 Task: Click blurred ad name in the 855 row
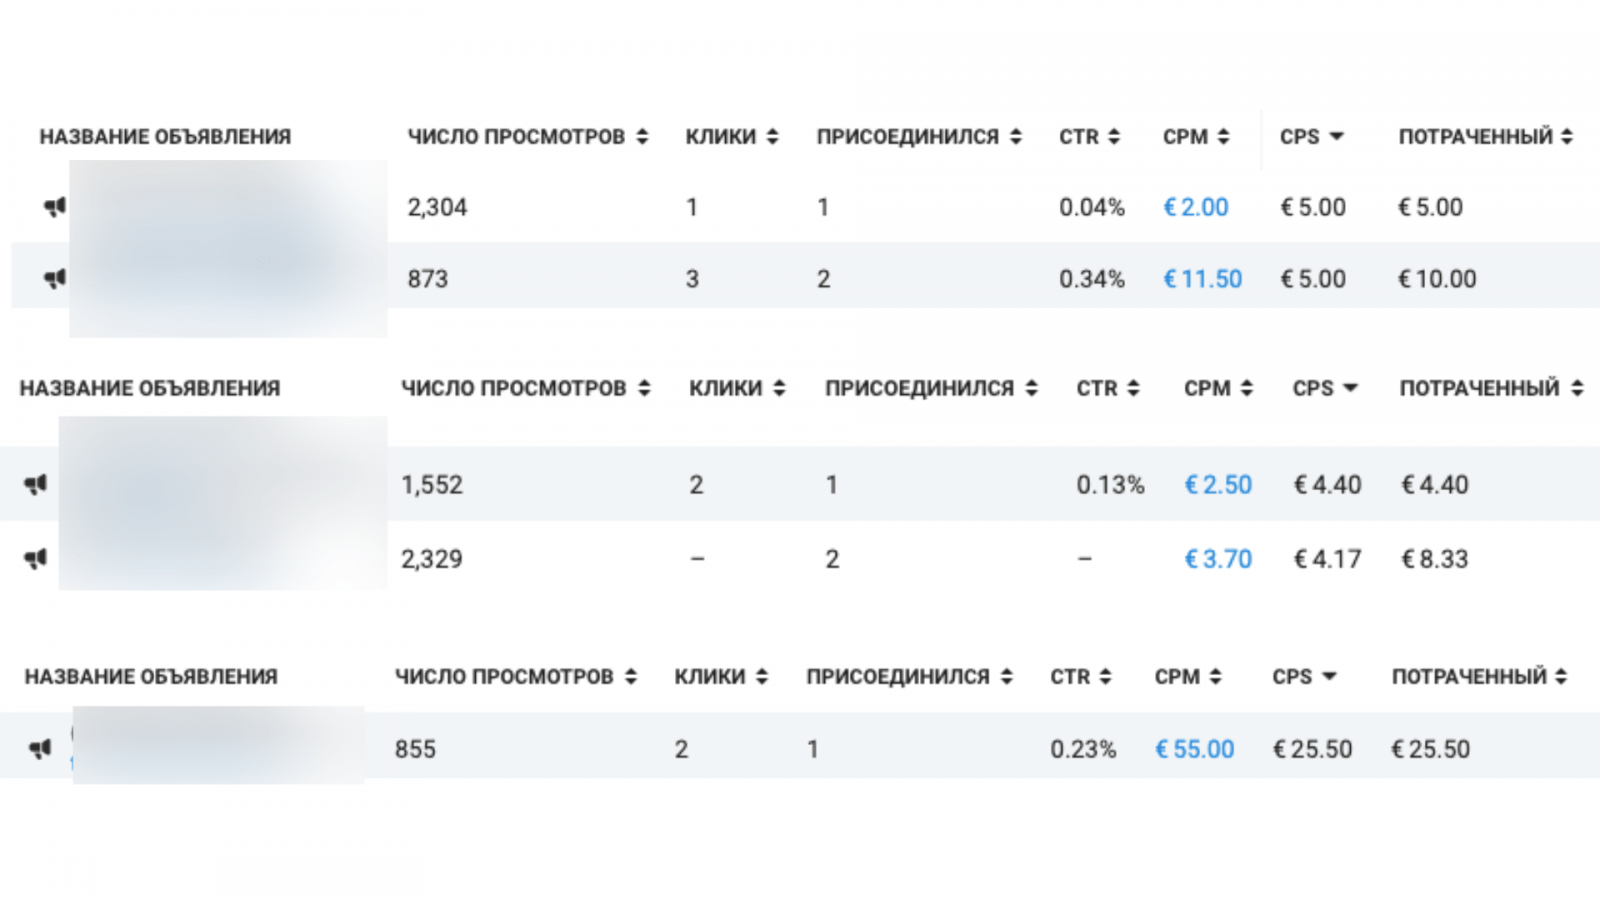pos(218,745)
